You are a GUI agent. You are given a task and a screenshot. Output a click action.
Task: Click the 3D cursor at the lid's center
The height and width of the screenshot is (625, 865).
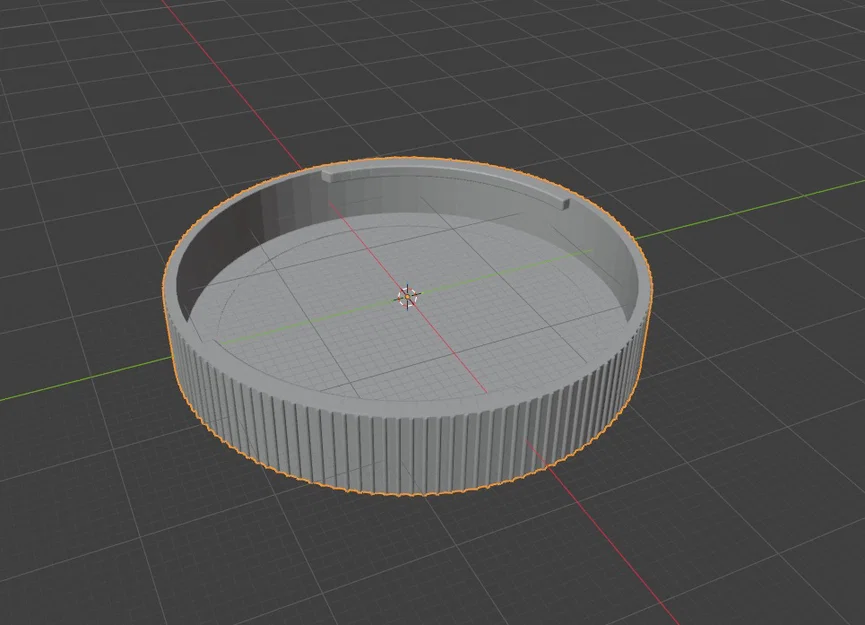pyautogui.click(x=407, y=297)
